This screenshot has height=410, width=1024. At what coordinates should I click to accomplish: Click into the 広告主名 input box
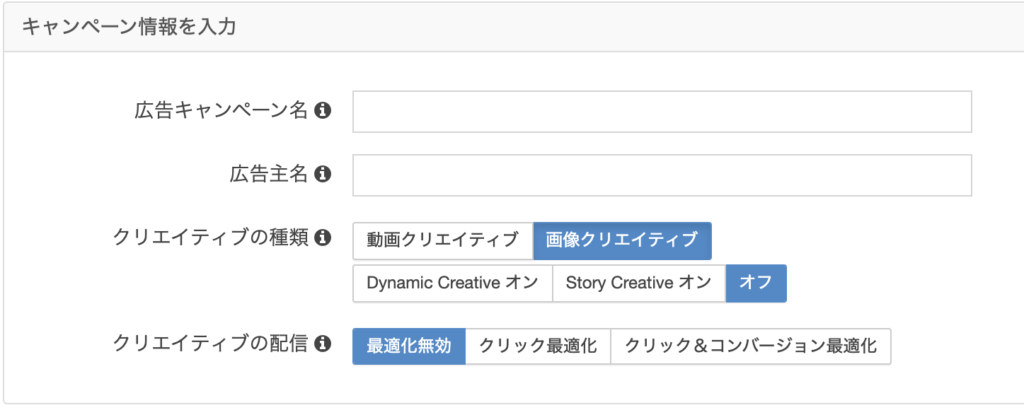(662, 175)
